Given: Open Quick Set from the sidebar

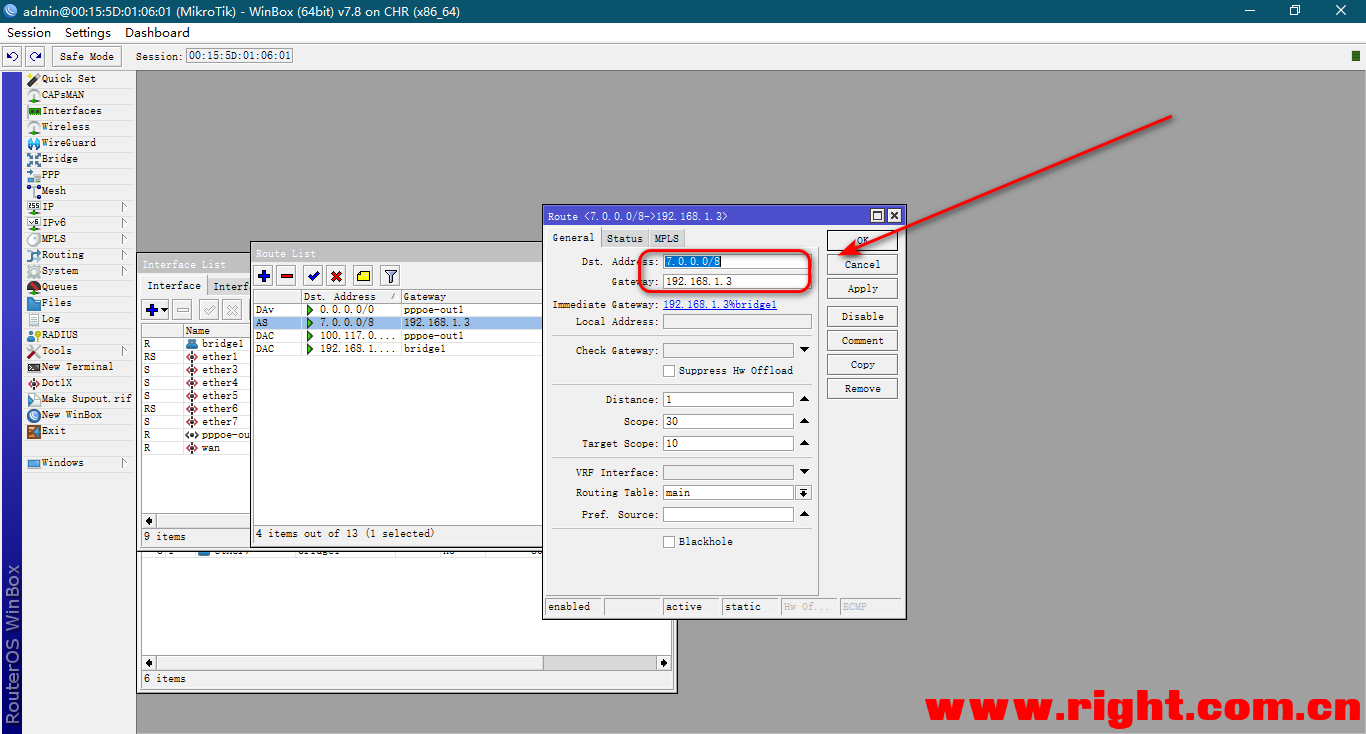Looking at the screenshot, I should point(69,79).
